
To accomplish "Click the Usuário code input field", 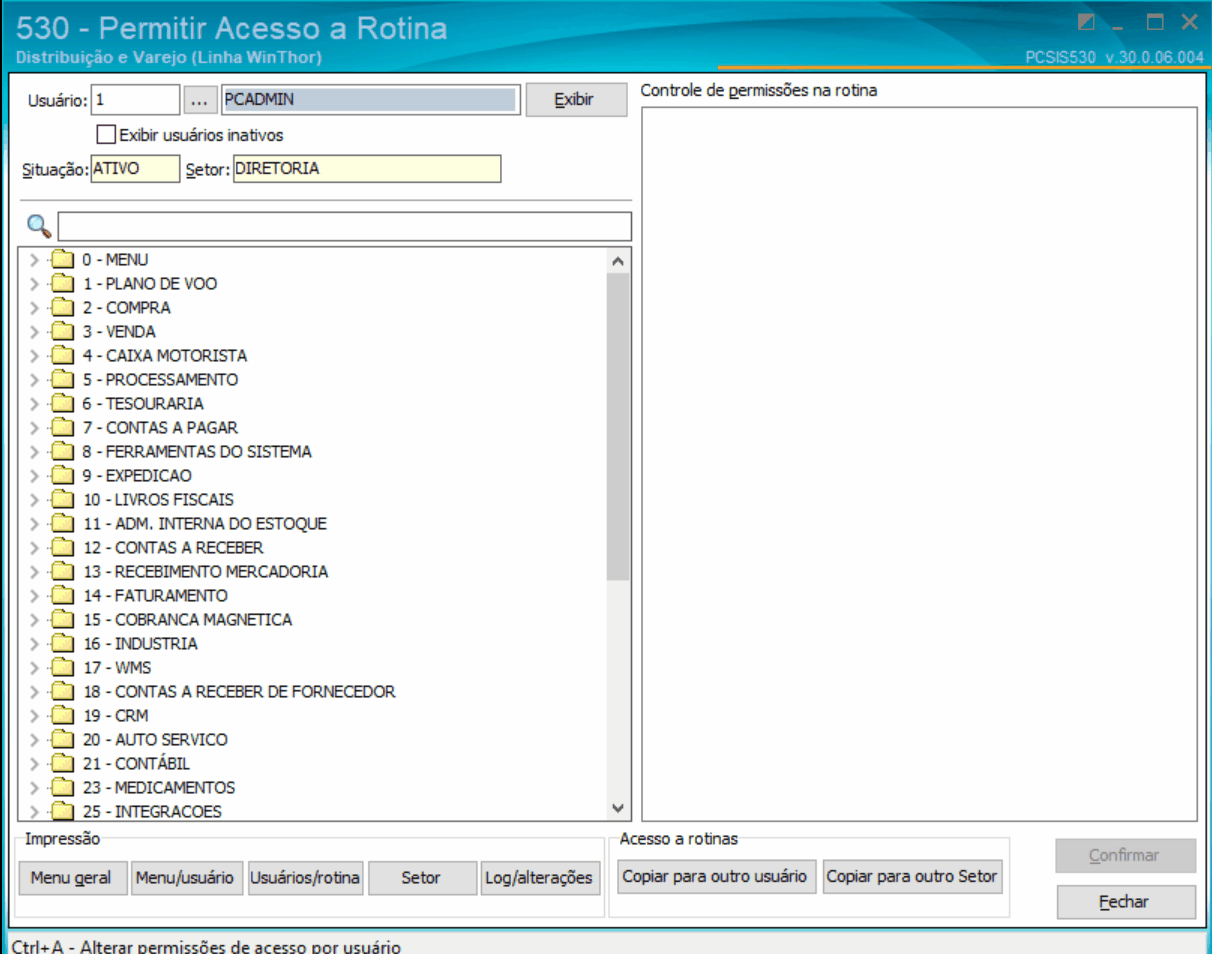I will (x=135, y=100).
